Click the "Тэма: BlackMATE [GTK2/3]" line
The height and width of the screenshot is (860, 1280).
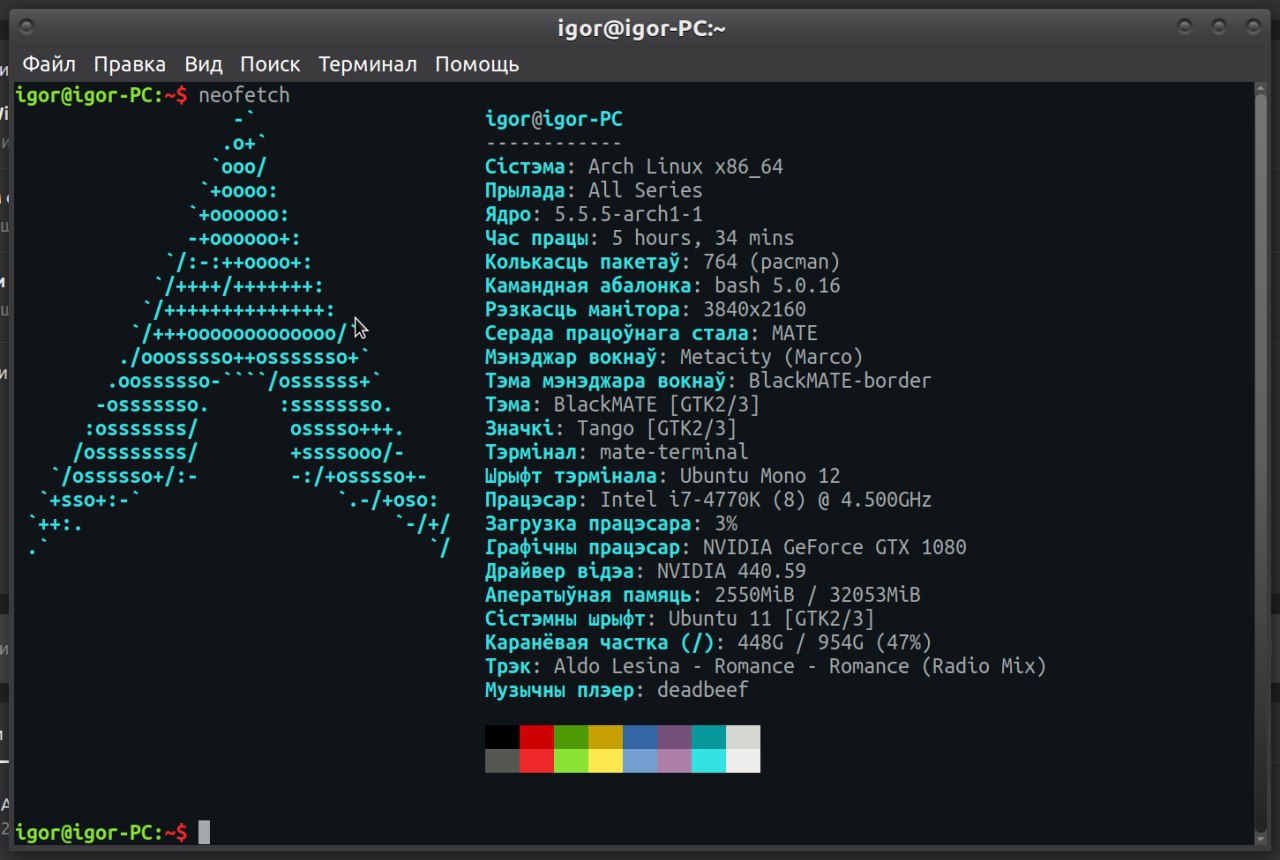click(x=623, y=405)
